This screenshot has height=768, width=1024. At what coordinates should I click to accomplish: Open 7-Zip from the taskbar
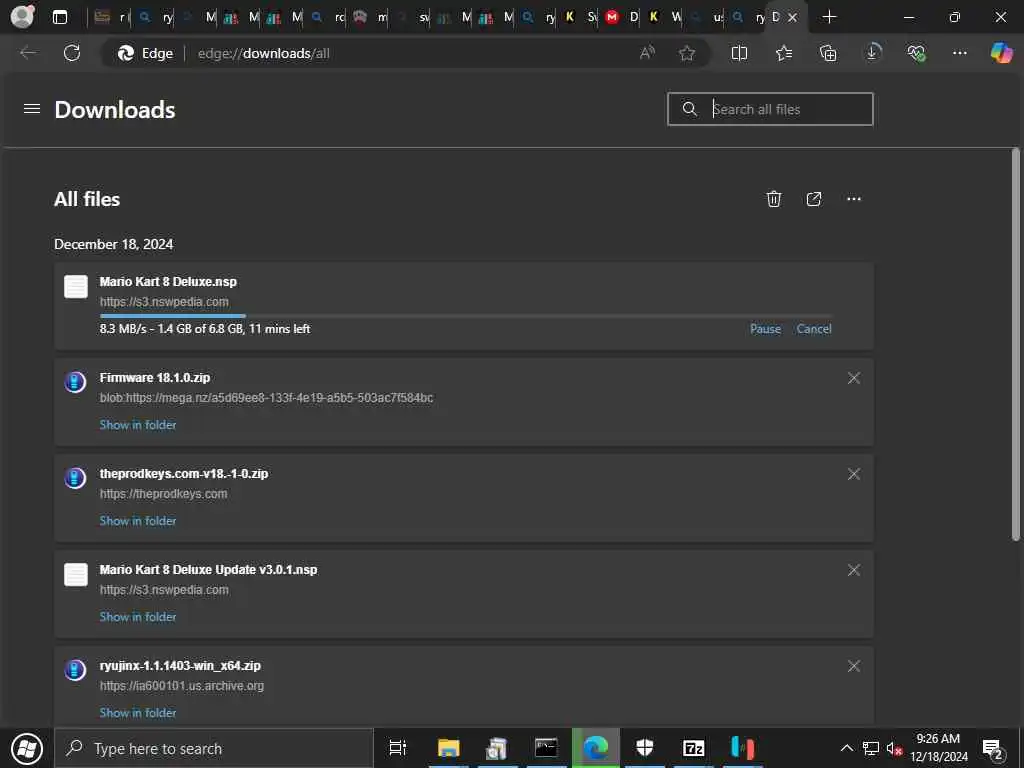(x=694, y=748)
